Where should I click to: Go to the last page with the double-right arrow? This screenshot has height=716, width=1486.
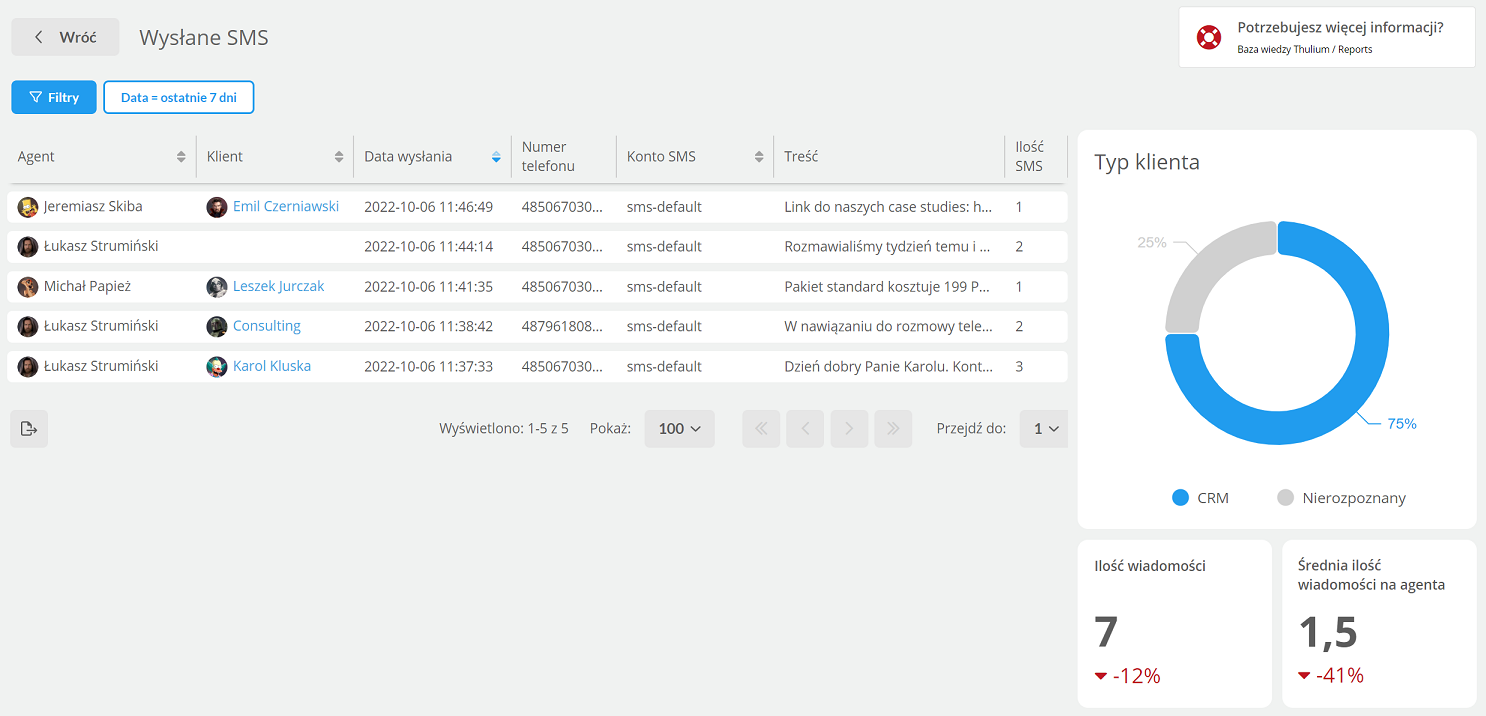coord(893,429)
